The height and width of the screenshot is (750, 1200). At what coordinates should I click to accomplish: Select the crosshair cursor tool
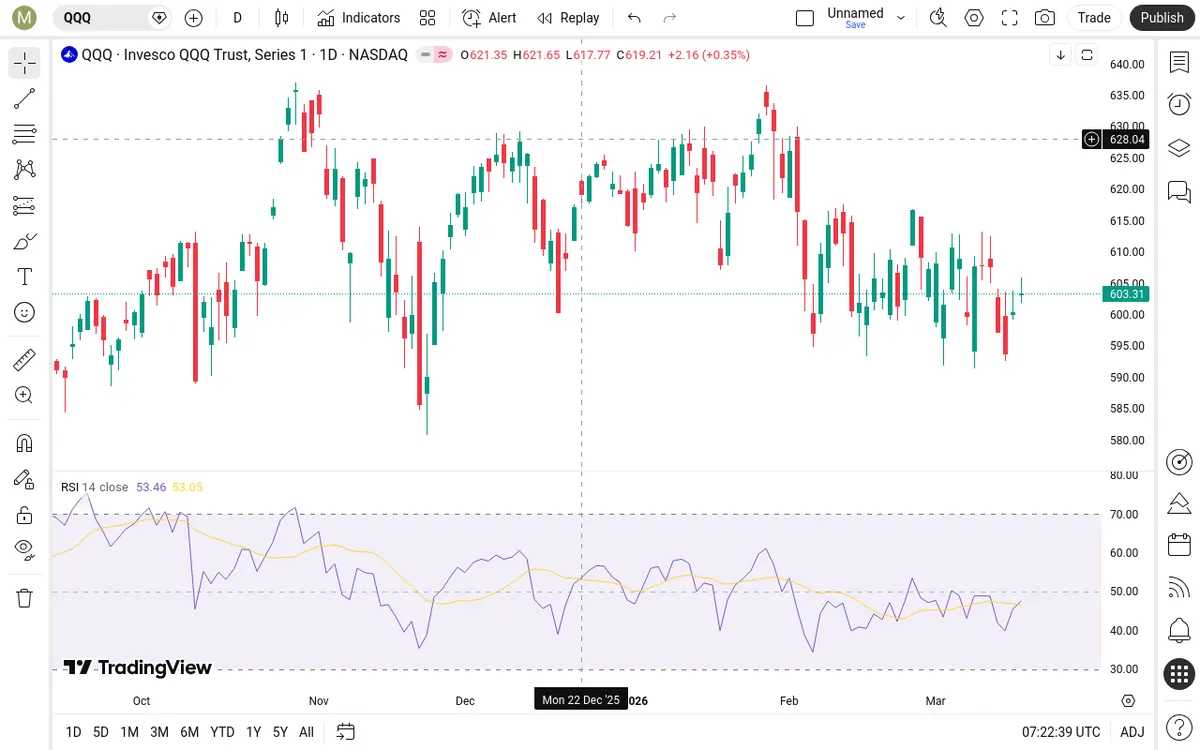tap(25, 63)
